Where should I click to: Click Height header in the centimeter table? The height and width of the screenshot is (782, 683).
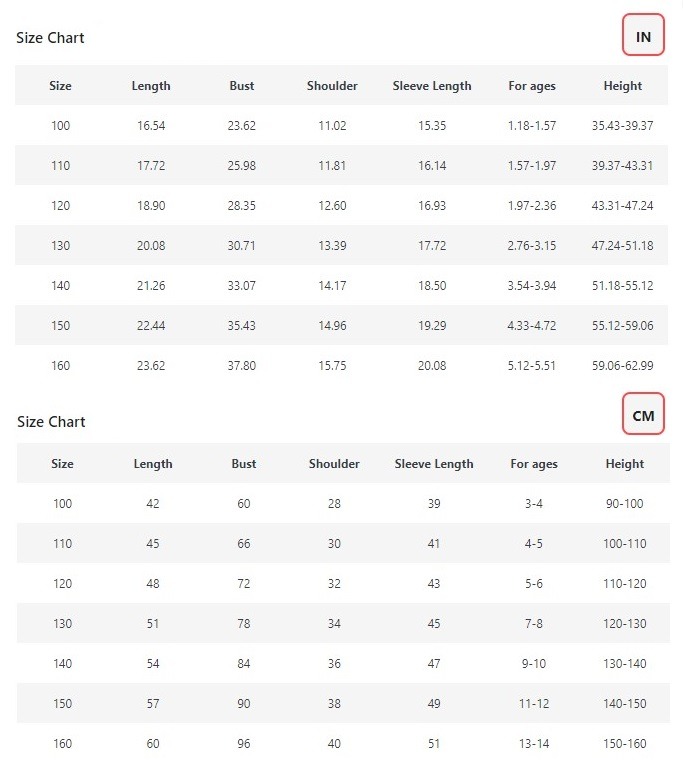point(625,464)
